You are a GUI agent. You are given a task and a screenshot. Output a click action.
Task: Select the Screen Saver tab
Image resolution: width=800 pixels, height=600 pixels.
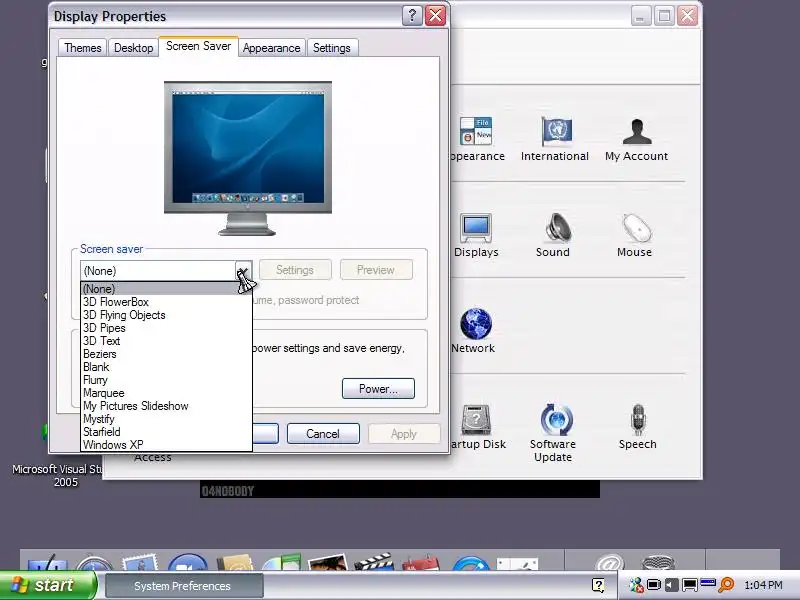198,46
